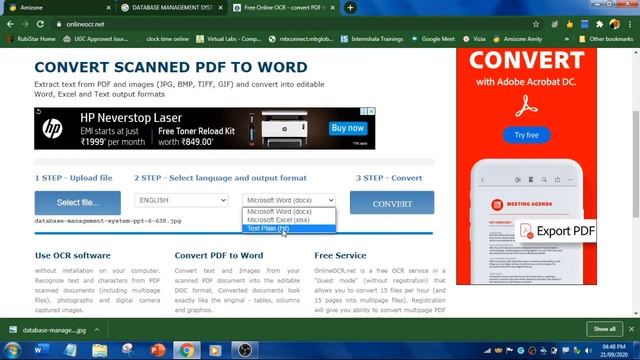Screen dimensions: 640x360
Task: Open UGC Approved Journal bookmark
Action: pyautogui.click(x=96, y=39)
